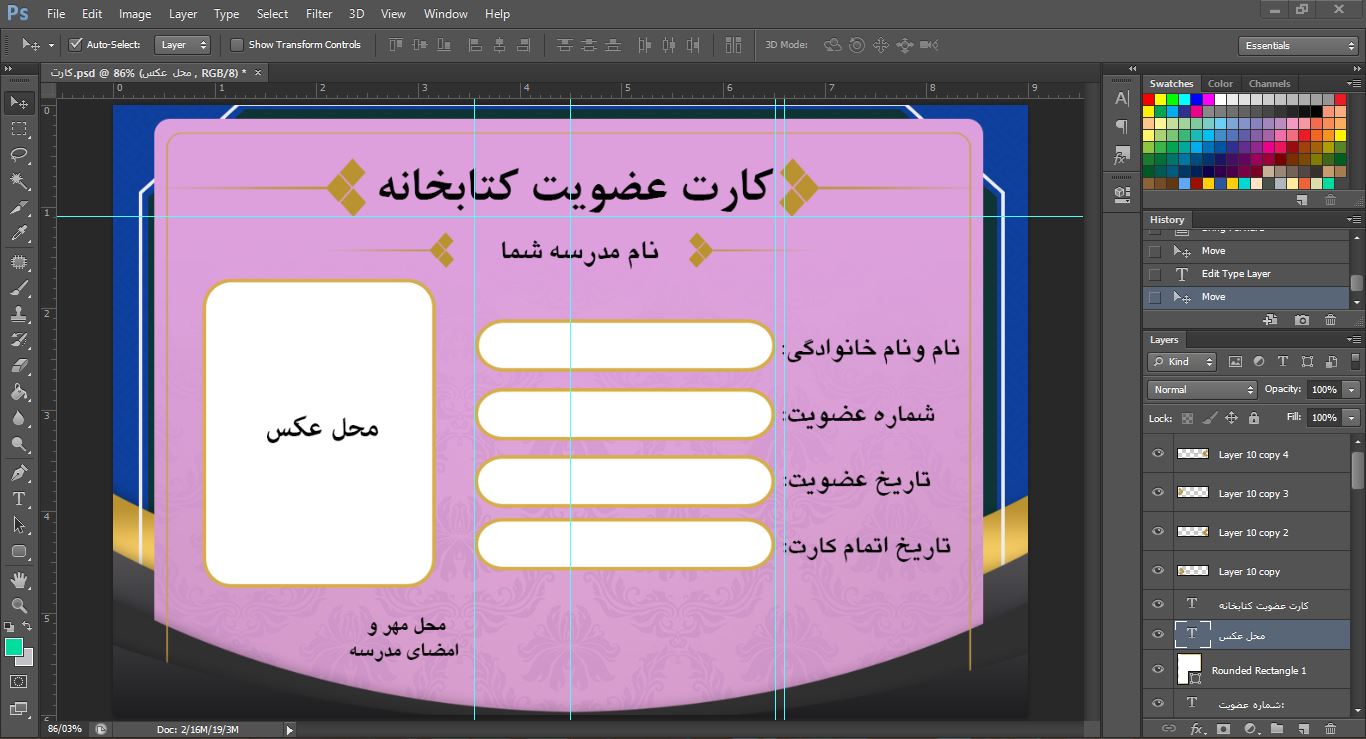
Task: Open the Filter menu
Action: click(x=319, y=14)
